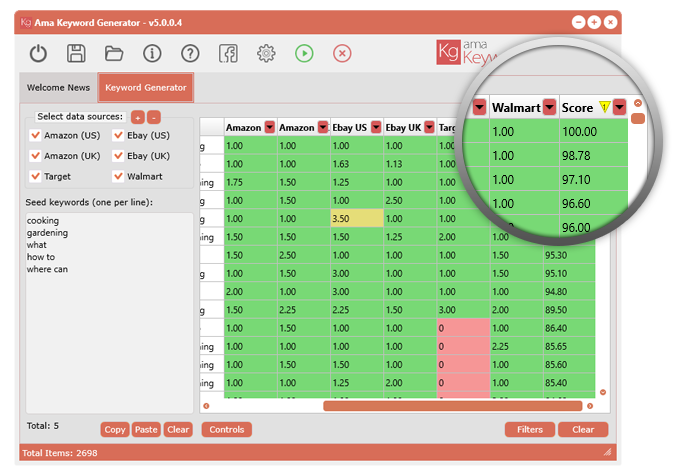The width and height of the screenshot is (676, 476).
Task: Click inside the seed keywords text area
Action: click(x=109, y=313)
